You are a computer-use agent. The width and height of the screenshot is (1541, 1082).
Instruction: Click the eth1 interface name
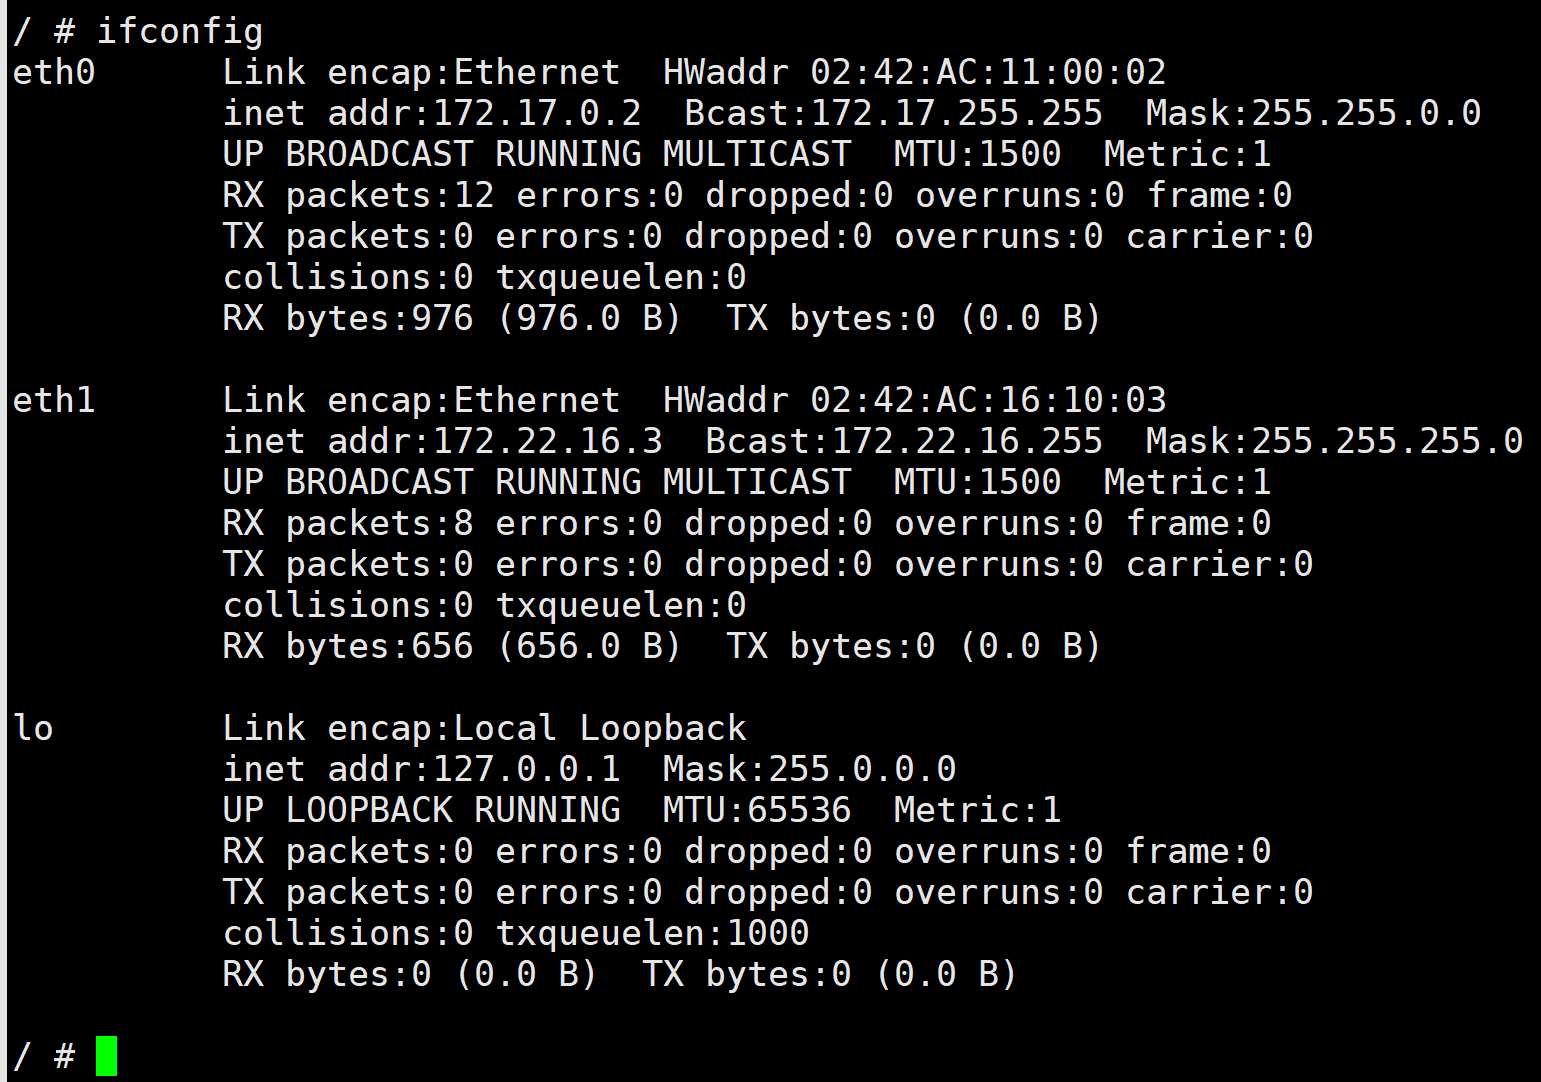click(x=54, y=400)
